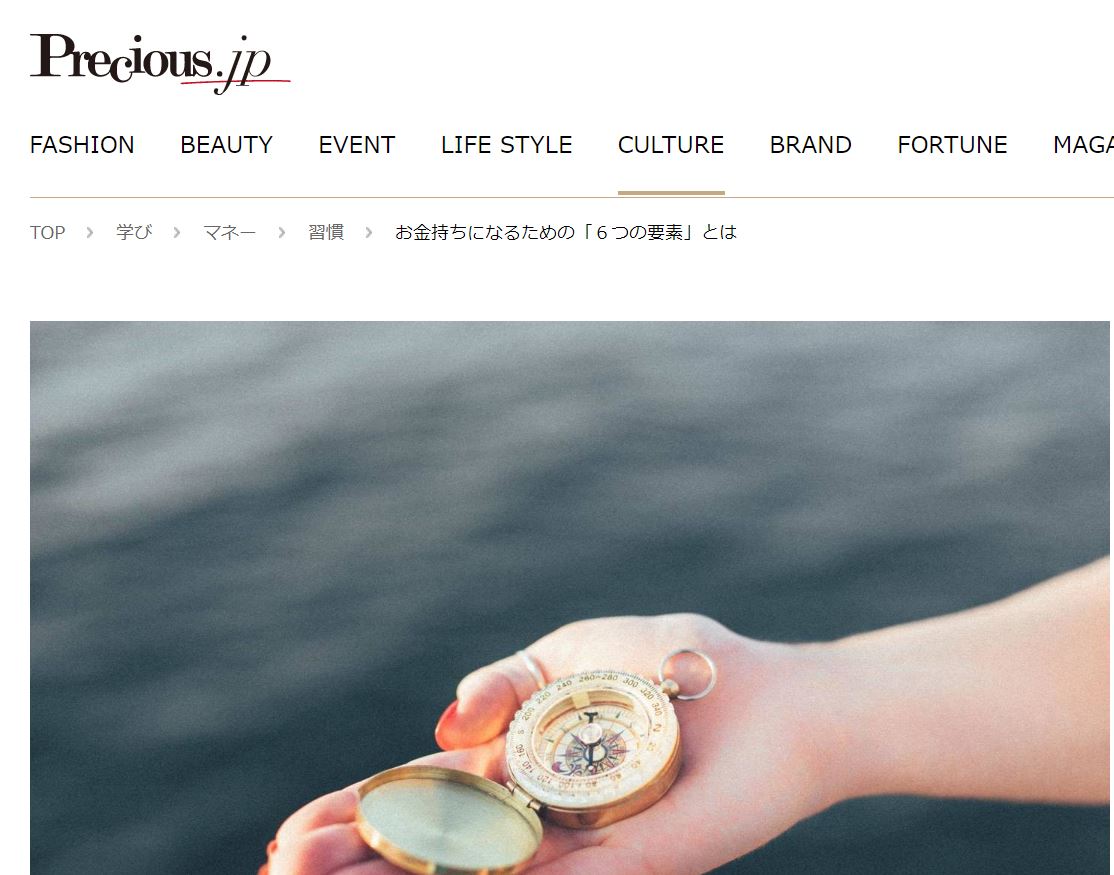Screen dimensions: 1114x875
Task: Open the BRAND section
Action: point(811,145)
